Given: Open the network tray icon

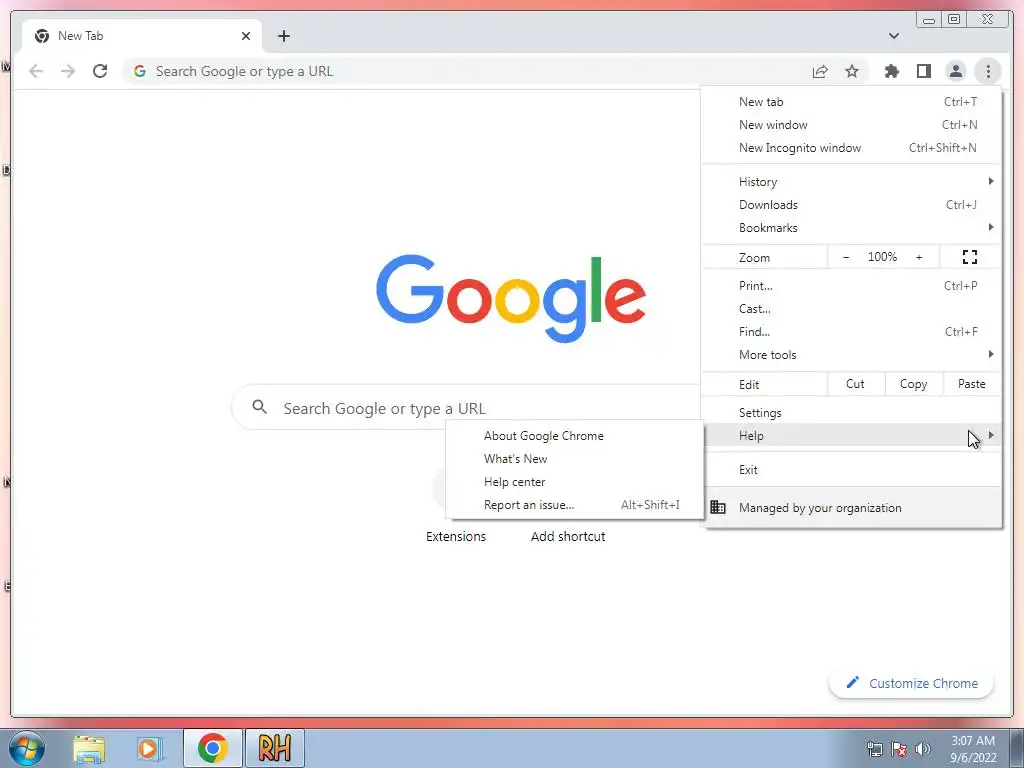Looking at the screenshot, I should tap(874, 749).
